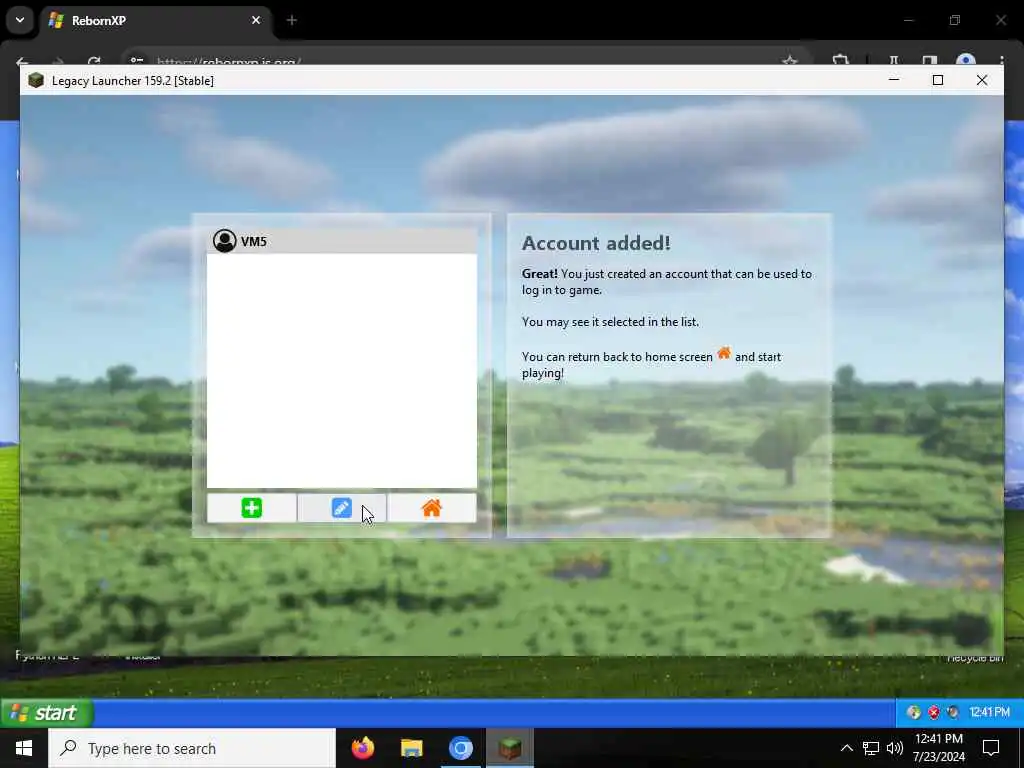Open a new browser tab
Viewport: 1024px width, 768px height.
pyautogui.click(x=292, y=20)
